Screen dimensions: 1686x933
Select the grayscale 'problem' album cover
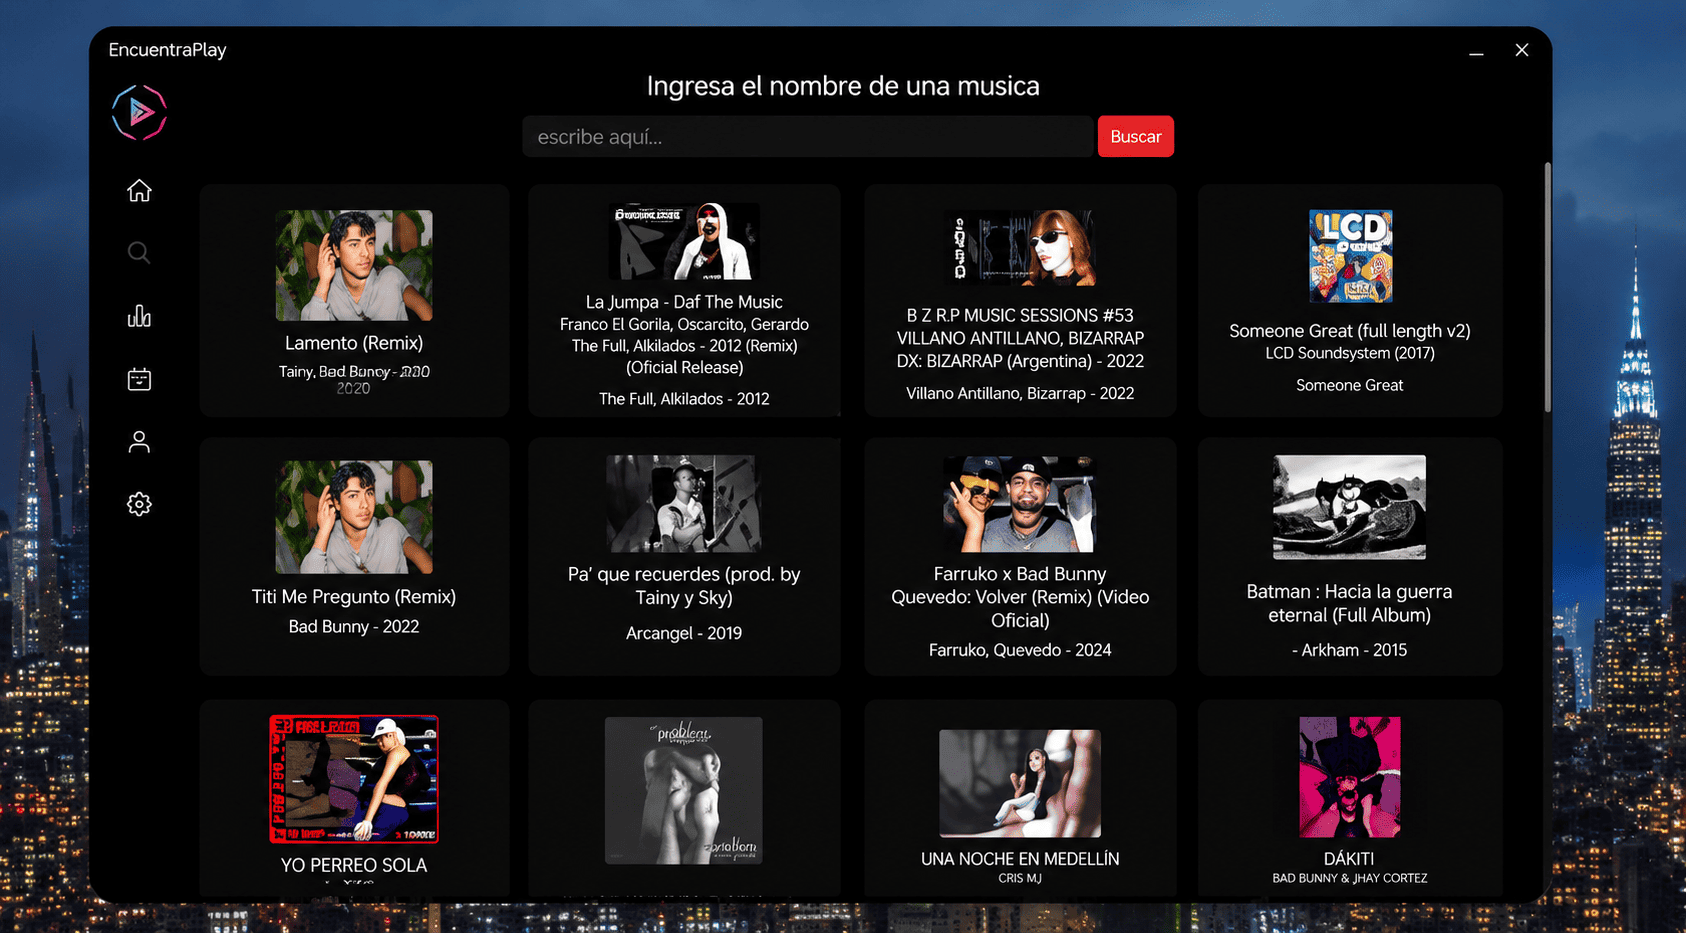(684, 790)
